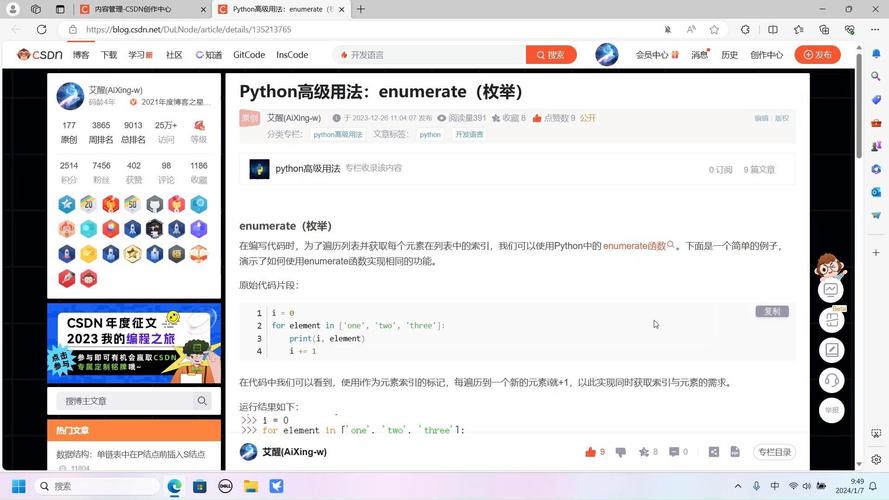
Task: Click the page vertical scrollbar
Action: (859, 108)
